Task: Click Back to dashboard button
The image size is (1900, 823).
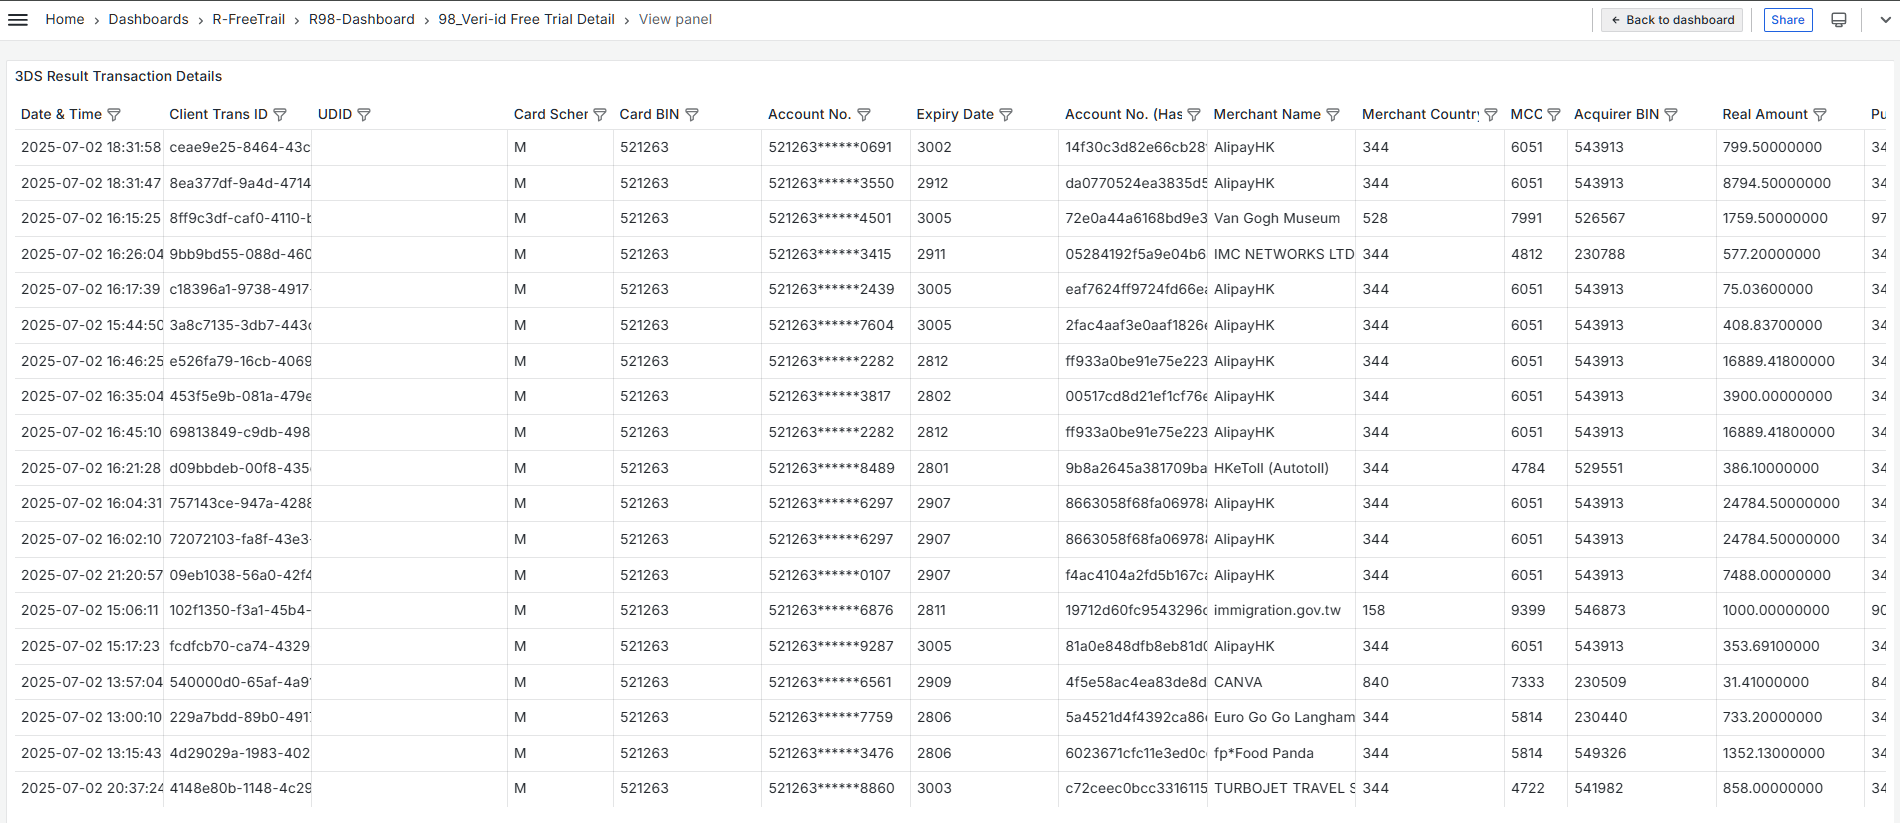Action: [1672, 20]
